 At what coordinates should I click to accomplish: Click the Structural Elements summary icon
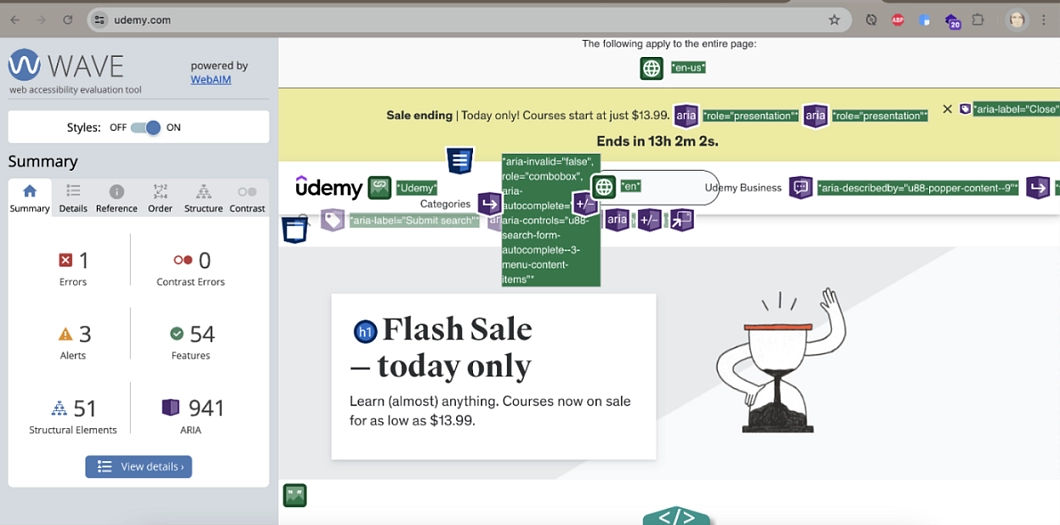(59, 408)
